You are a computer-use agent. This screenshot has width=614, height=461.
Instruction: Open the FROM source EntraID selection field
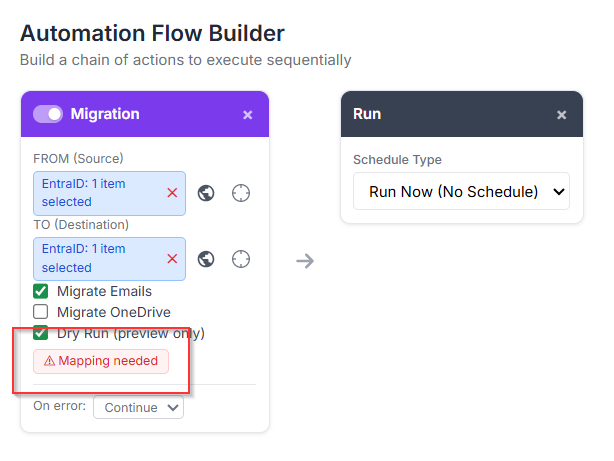[x=95, y=193]
